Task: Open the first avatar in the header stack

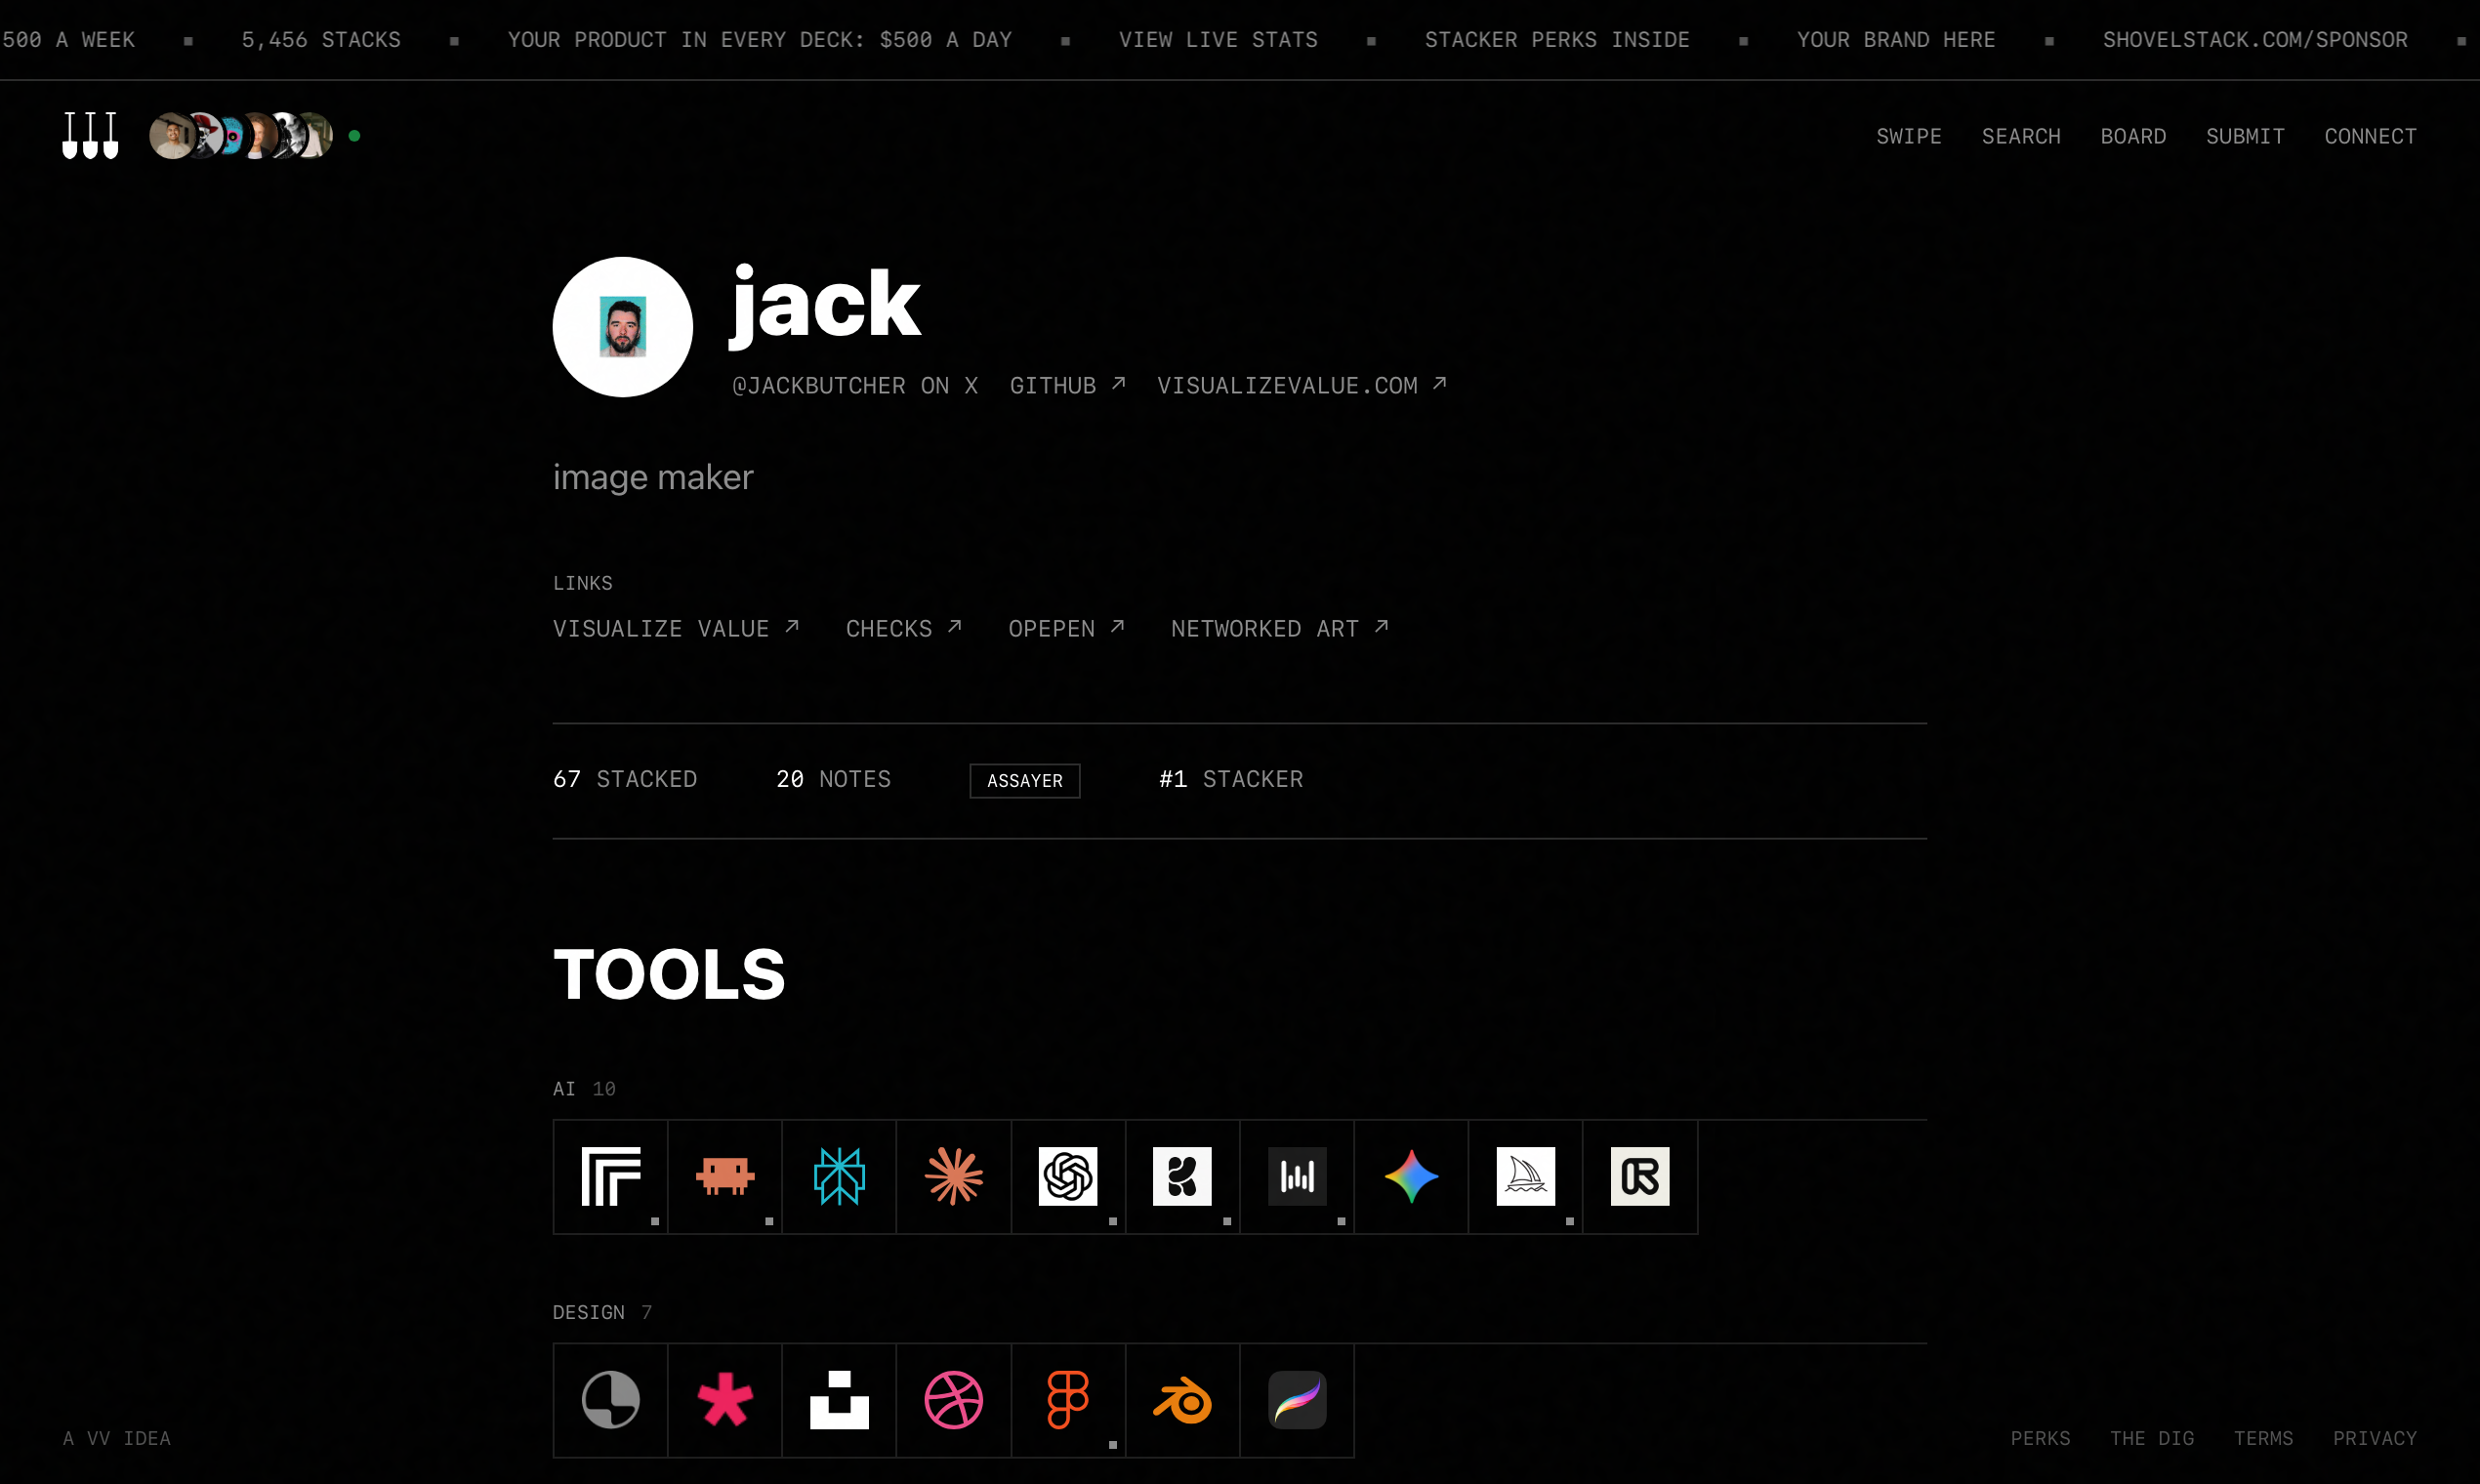Action: click(x=170, y=136)
